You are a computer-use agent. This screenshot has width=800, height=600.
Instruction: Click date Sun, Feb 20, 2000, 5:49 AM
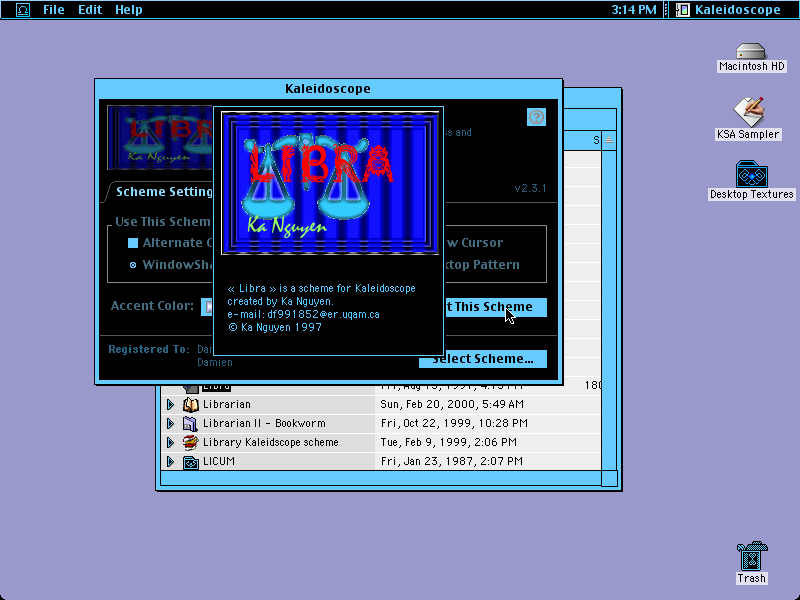tap(452, 404)
